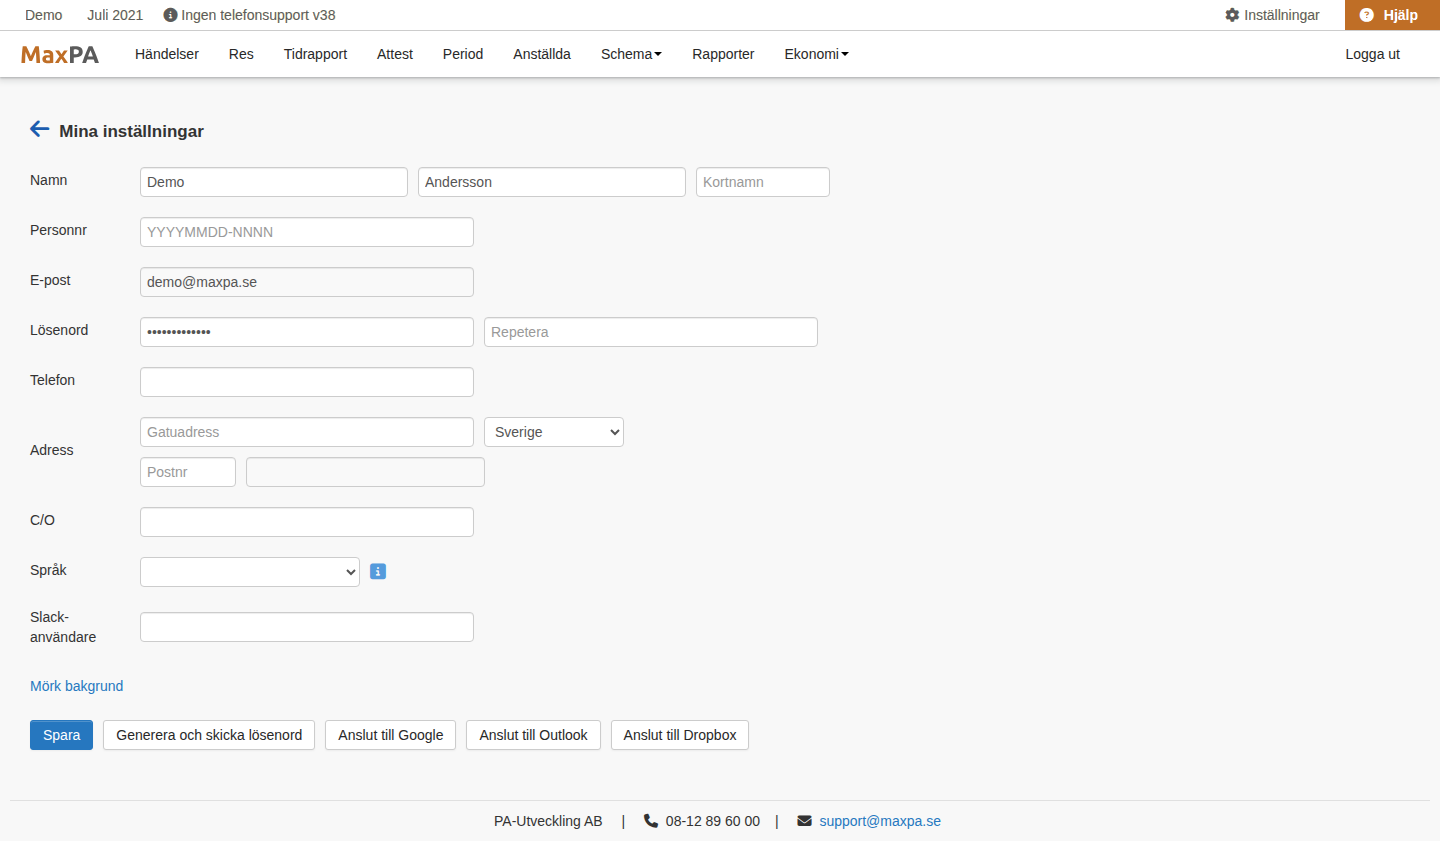The height and width of the screenshot is (841, 1440).
Task: Click the Personnr field
Action: pyautogui.click(x=307, y=232)
